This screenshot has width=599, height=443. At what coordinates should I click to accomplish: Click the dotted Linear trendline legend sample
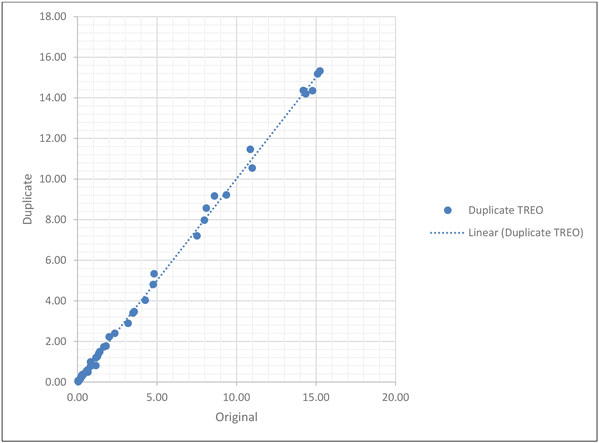tap(447, 233)
